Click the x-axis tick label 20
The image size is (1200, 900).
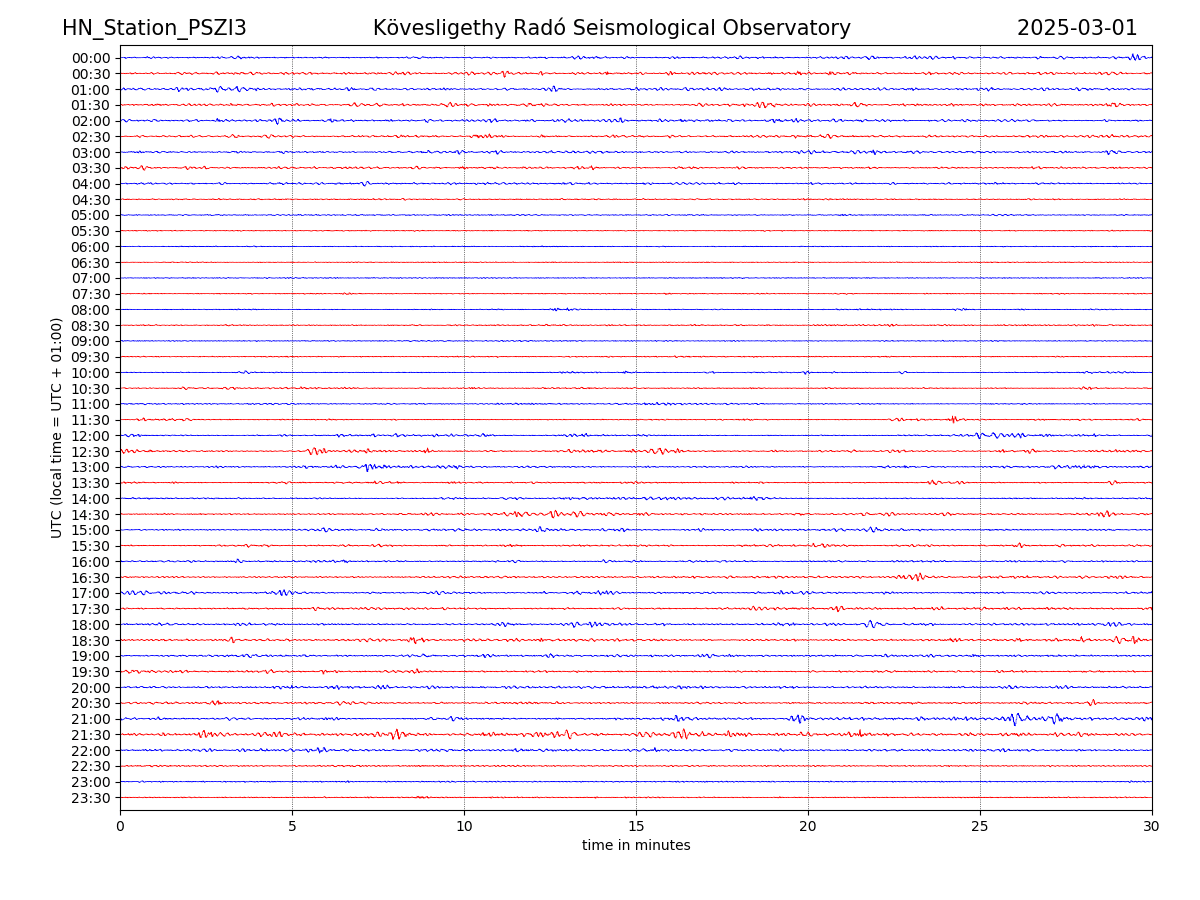808,827
